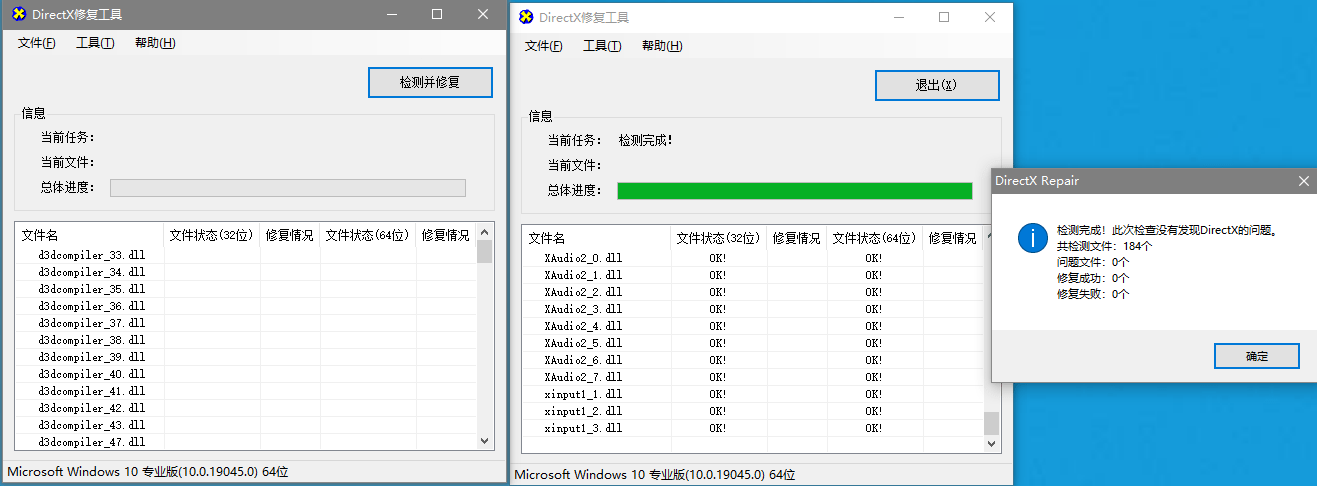Click 32-bit OK! status of XAudio2_0.dll
Viewport: 1317px width, 486px height.
(x=718, y=258)
